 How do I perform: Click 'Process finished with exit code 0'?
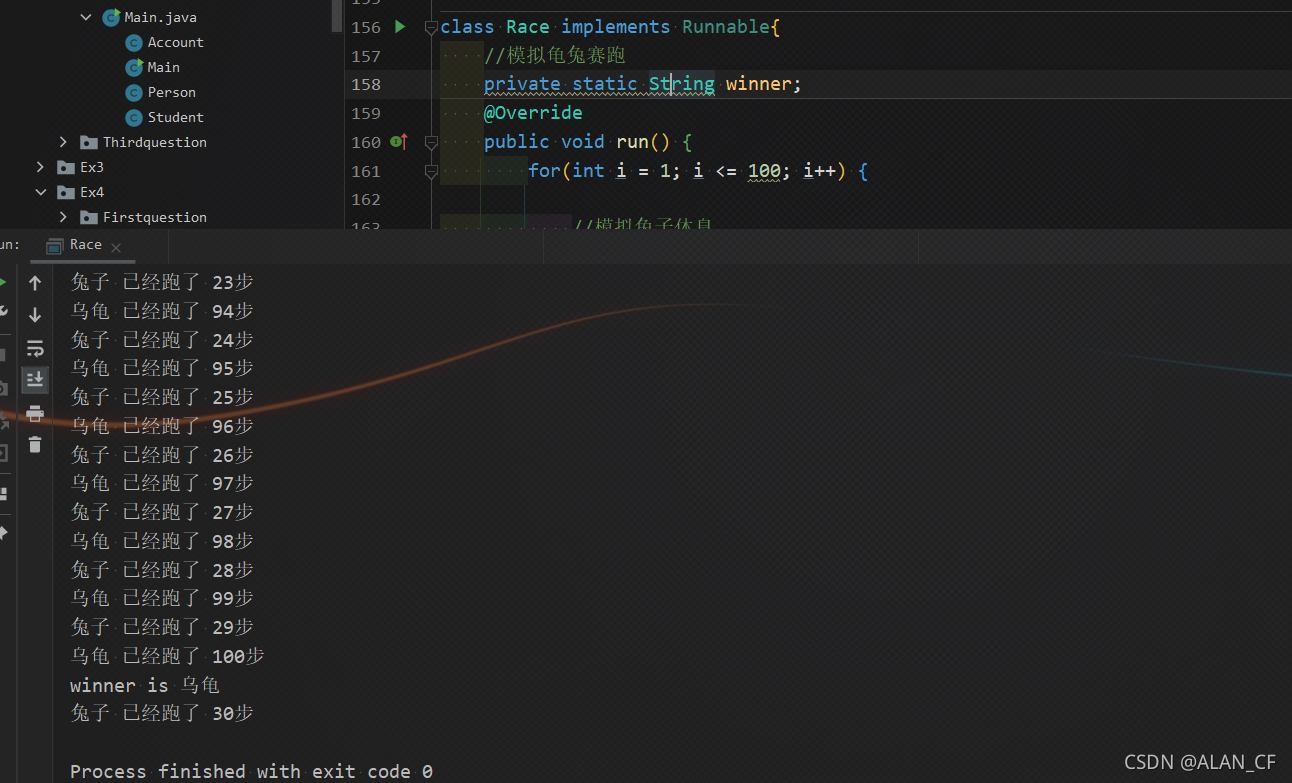point(251,771)
